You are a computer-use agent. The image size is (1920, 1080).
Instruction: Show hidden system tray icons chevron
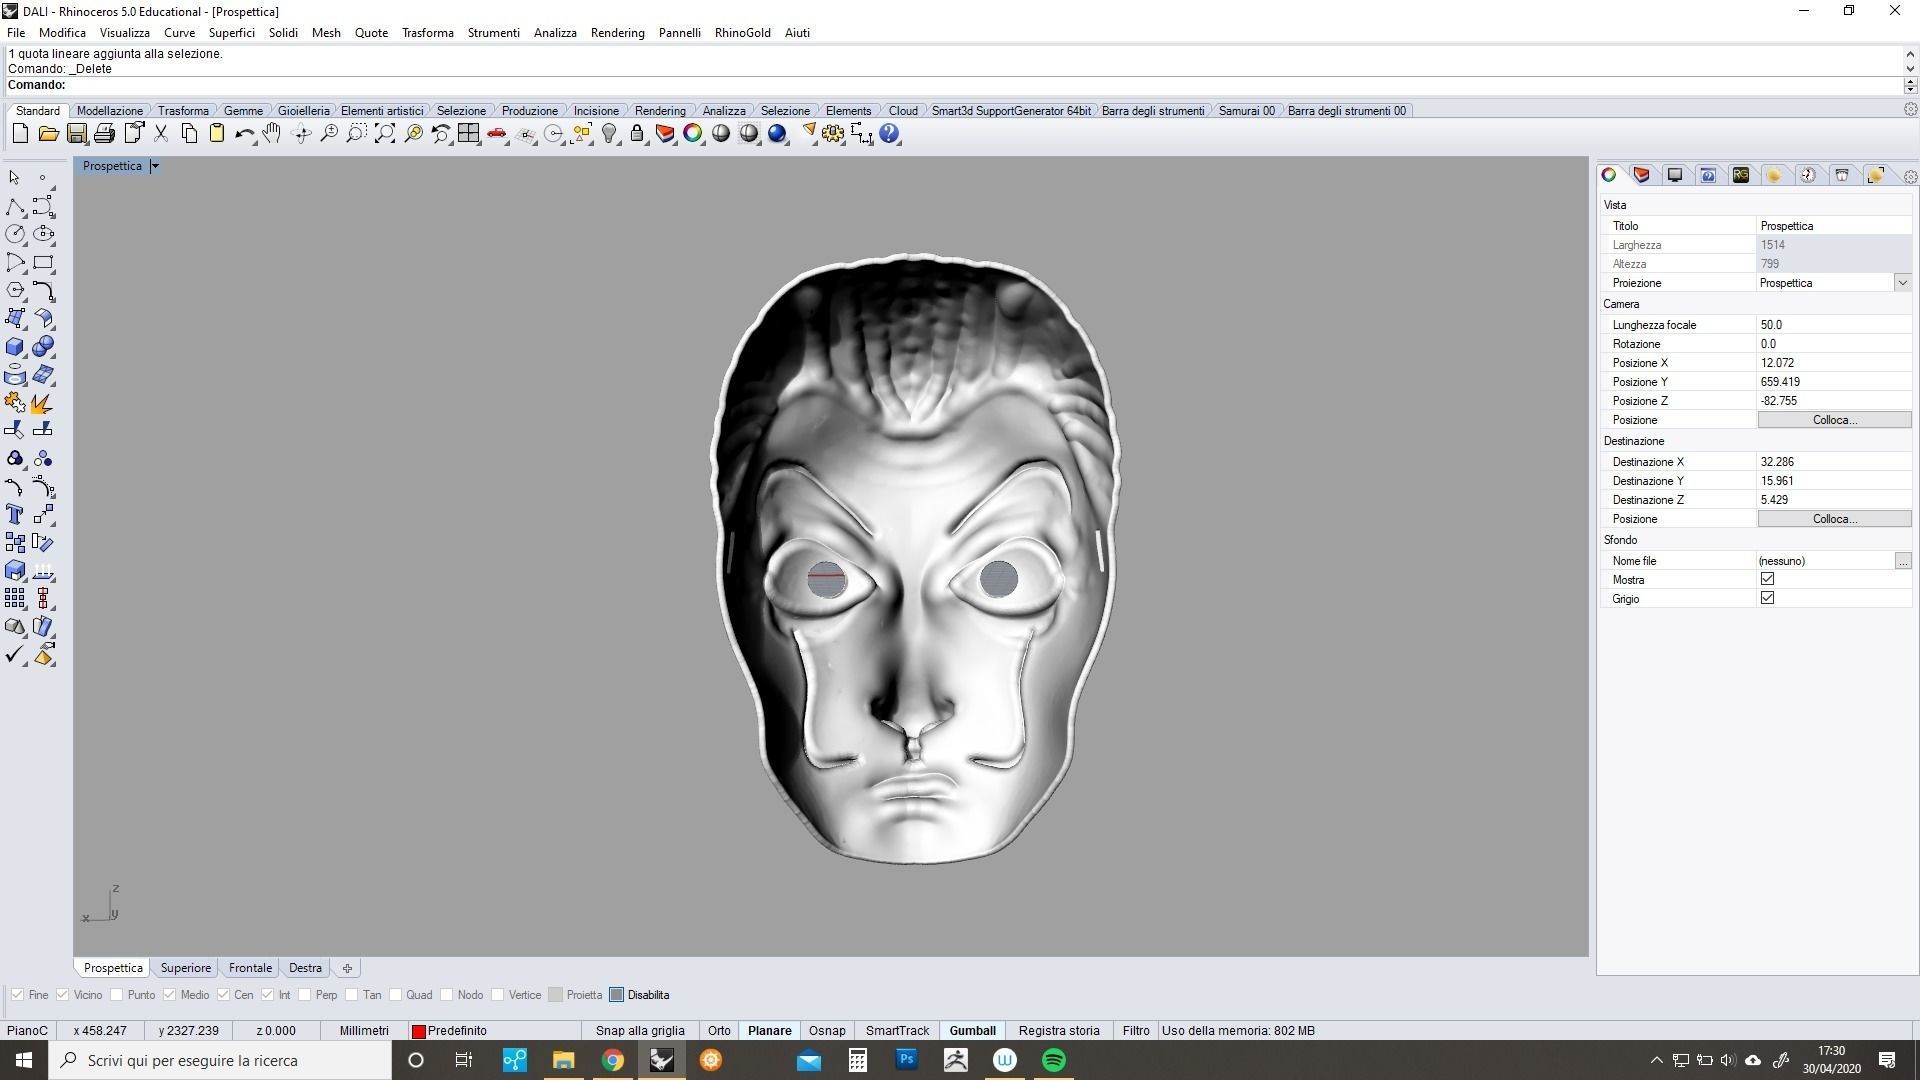pyautogui.click(x=1656, y=1060)
